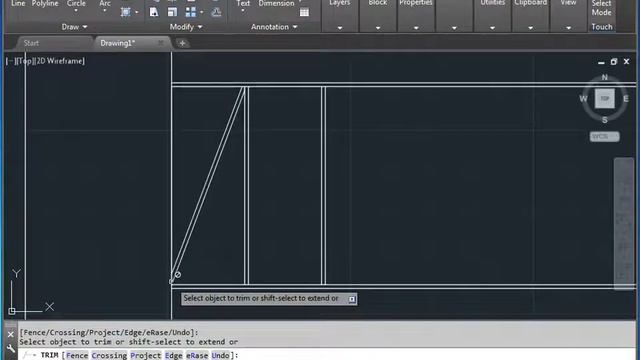Click N on the ViewCube compass
This screenshot has width=640, height=360.
point(604,77)
